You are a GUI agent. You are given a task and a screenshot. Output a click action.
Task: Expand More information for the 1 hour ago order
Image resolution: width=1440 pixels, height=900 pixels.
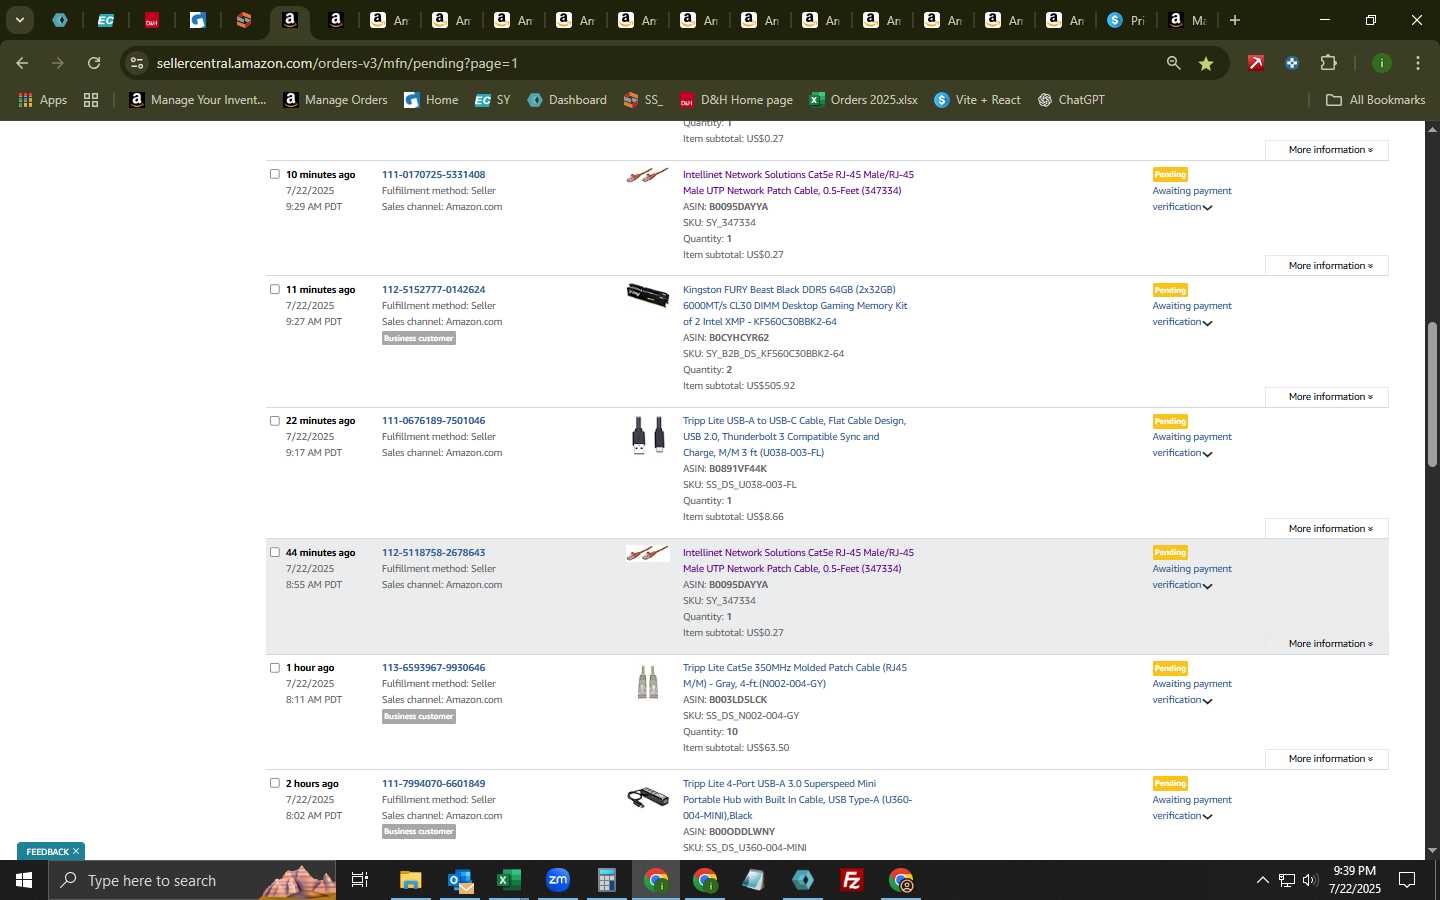click(x=1327, y=759)
